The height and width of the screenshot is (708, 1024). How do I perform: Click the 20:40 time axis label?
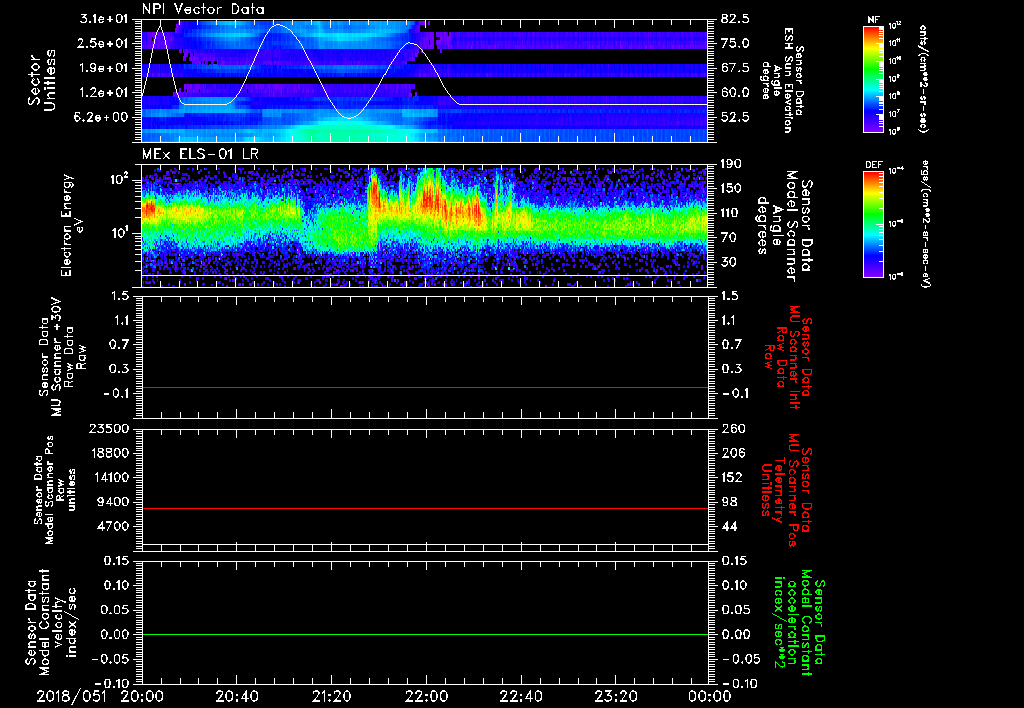pyautogui.click(x=236, y=696)
